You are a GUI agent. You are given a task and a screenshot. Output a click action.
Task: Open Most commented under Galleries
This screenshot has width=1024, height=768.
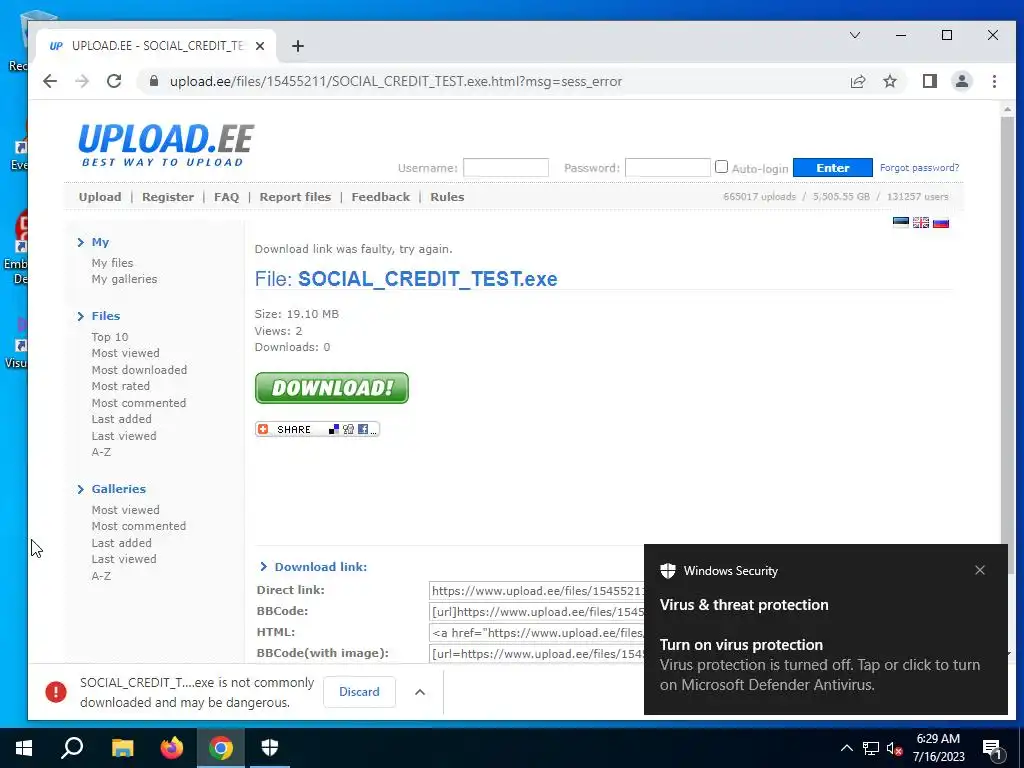(x=138, y=526)
